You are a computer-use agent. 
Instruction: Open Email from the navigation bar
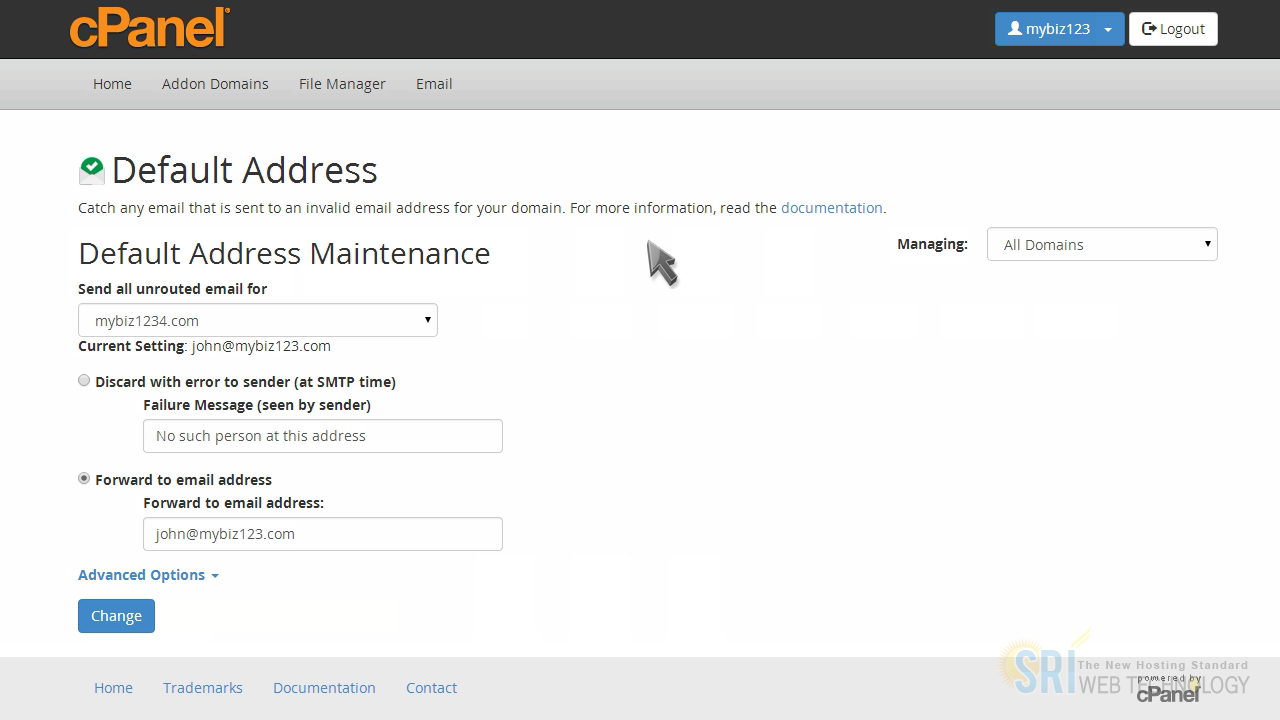coord(434,84)
